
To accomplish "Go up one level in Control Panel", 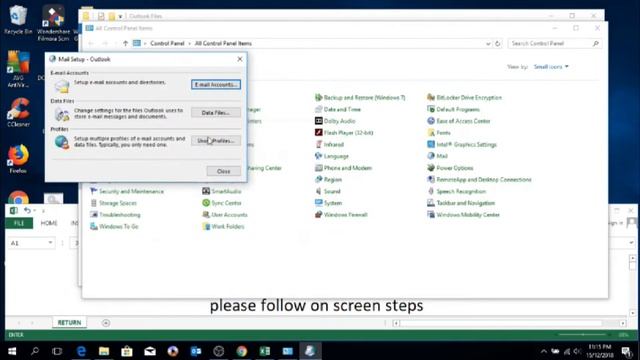I will (125, 43).
